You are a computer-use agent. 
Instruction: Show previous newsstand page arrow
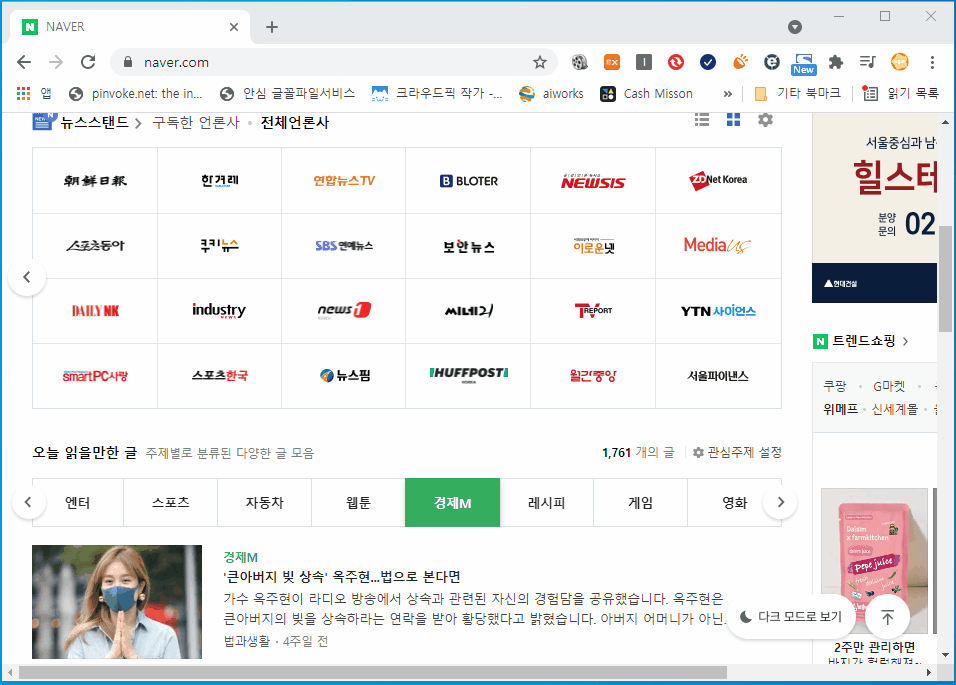point(27,277)
